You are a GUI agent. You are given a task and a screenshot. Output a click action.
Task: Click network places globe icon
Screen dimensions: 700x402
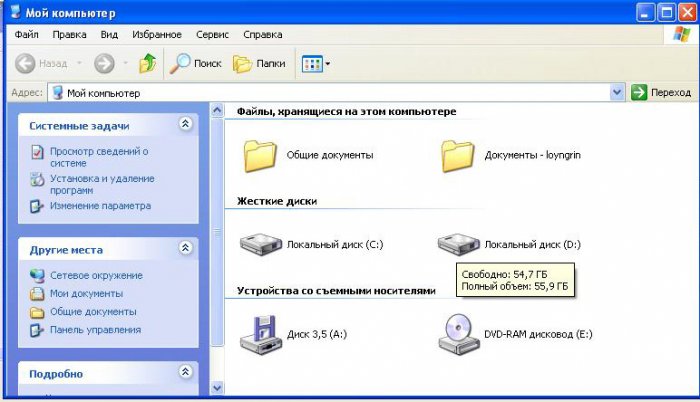[37, 276]
